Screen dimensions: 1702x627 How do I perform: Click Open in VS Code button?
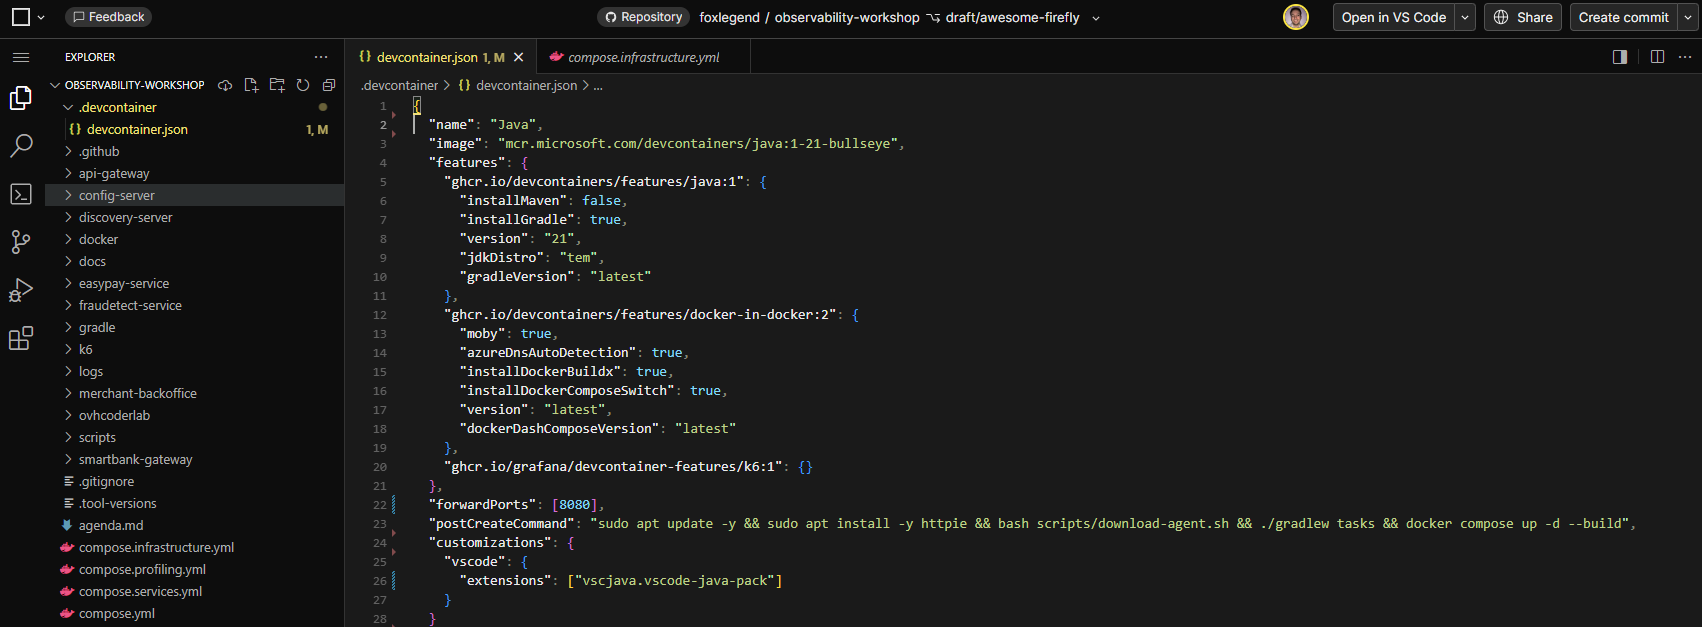pos(1394,17)
